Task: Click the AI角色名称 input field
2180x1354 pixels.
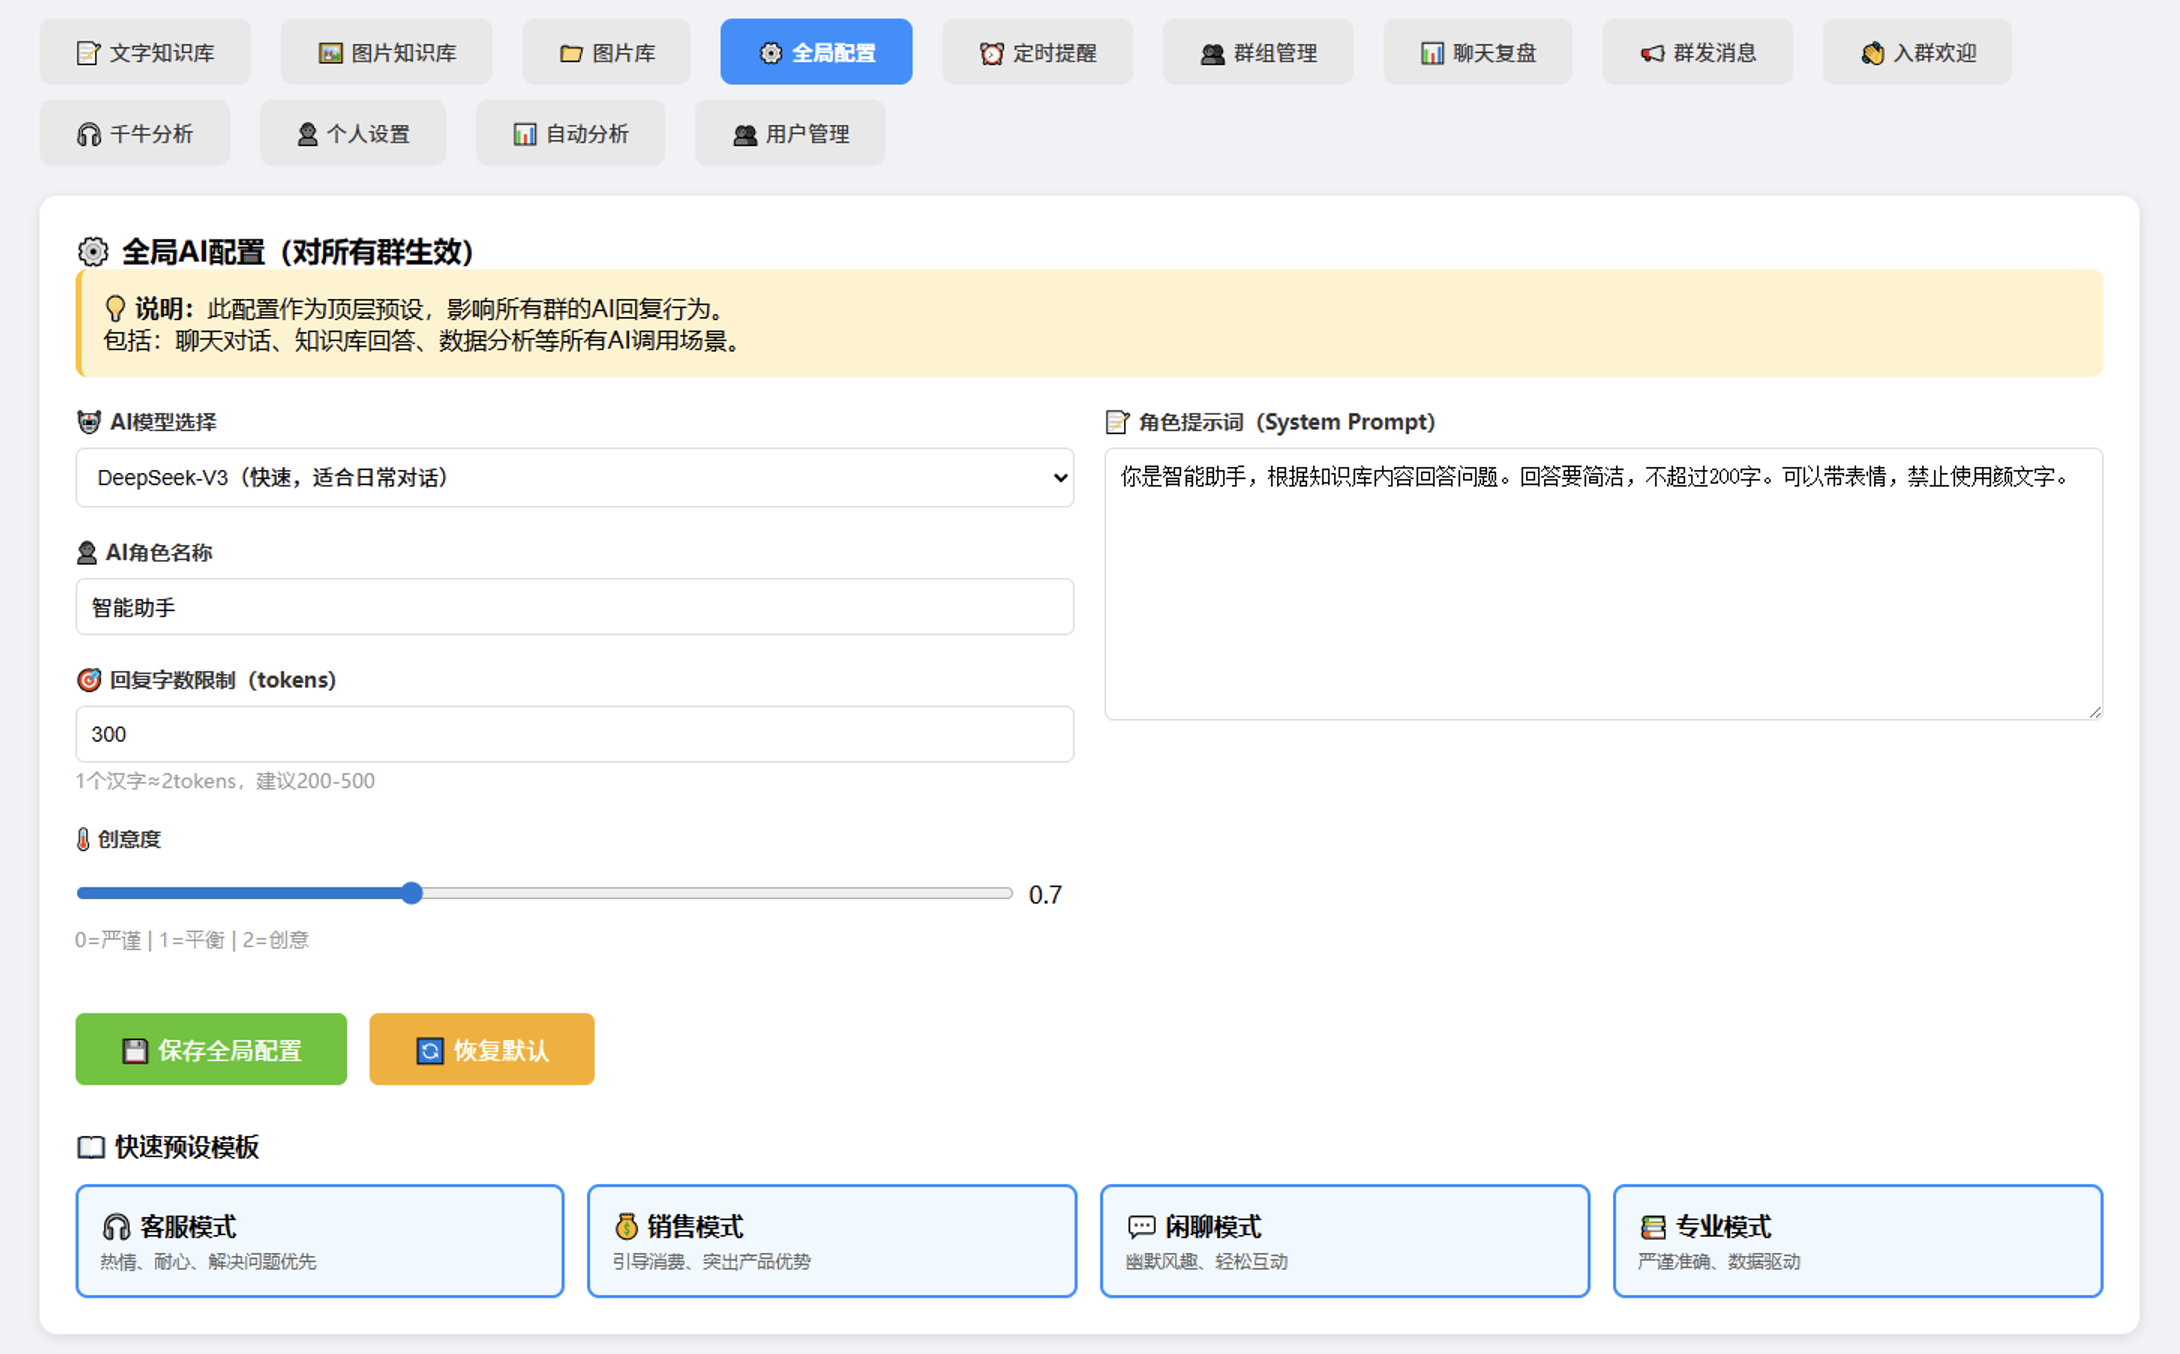Action: tap(575, 607)
